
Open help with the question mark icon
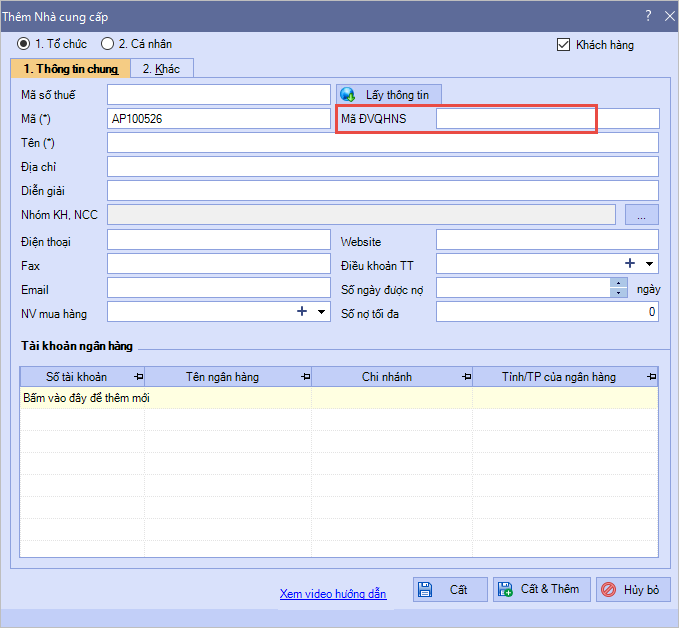646,17
